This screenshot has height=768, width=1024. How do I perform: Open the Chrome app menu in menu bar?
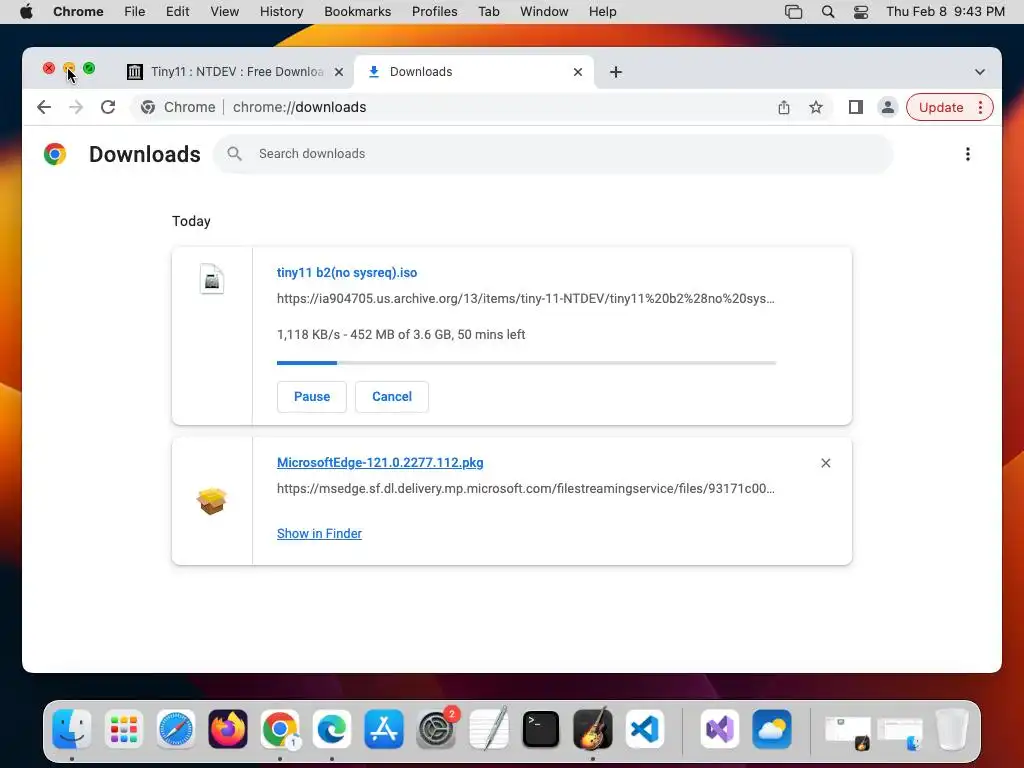coord(78,12)
